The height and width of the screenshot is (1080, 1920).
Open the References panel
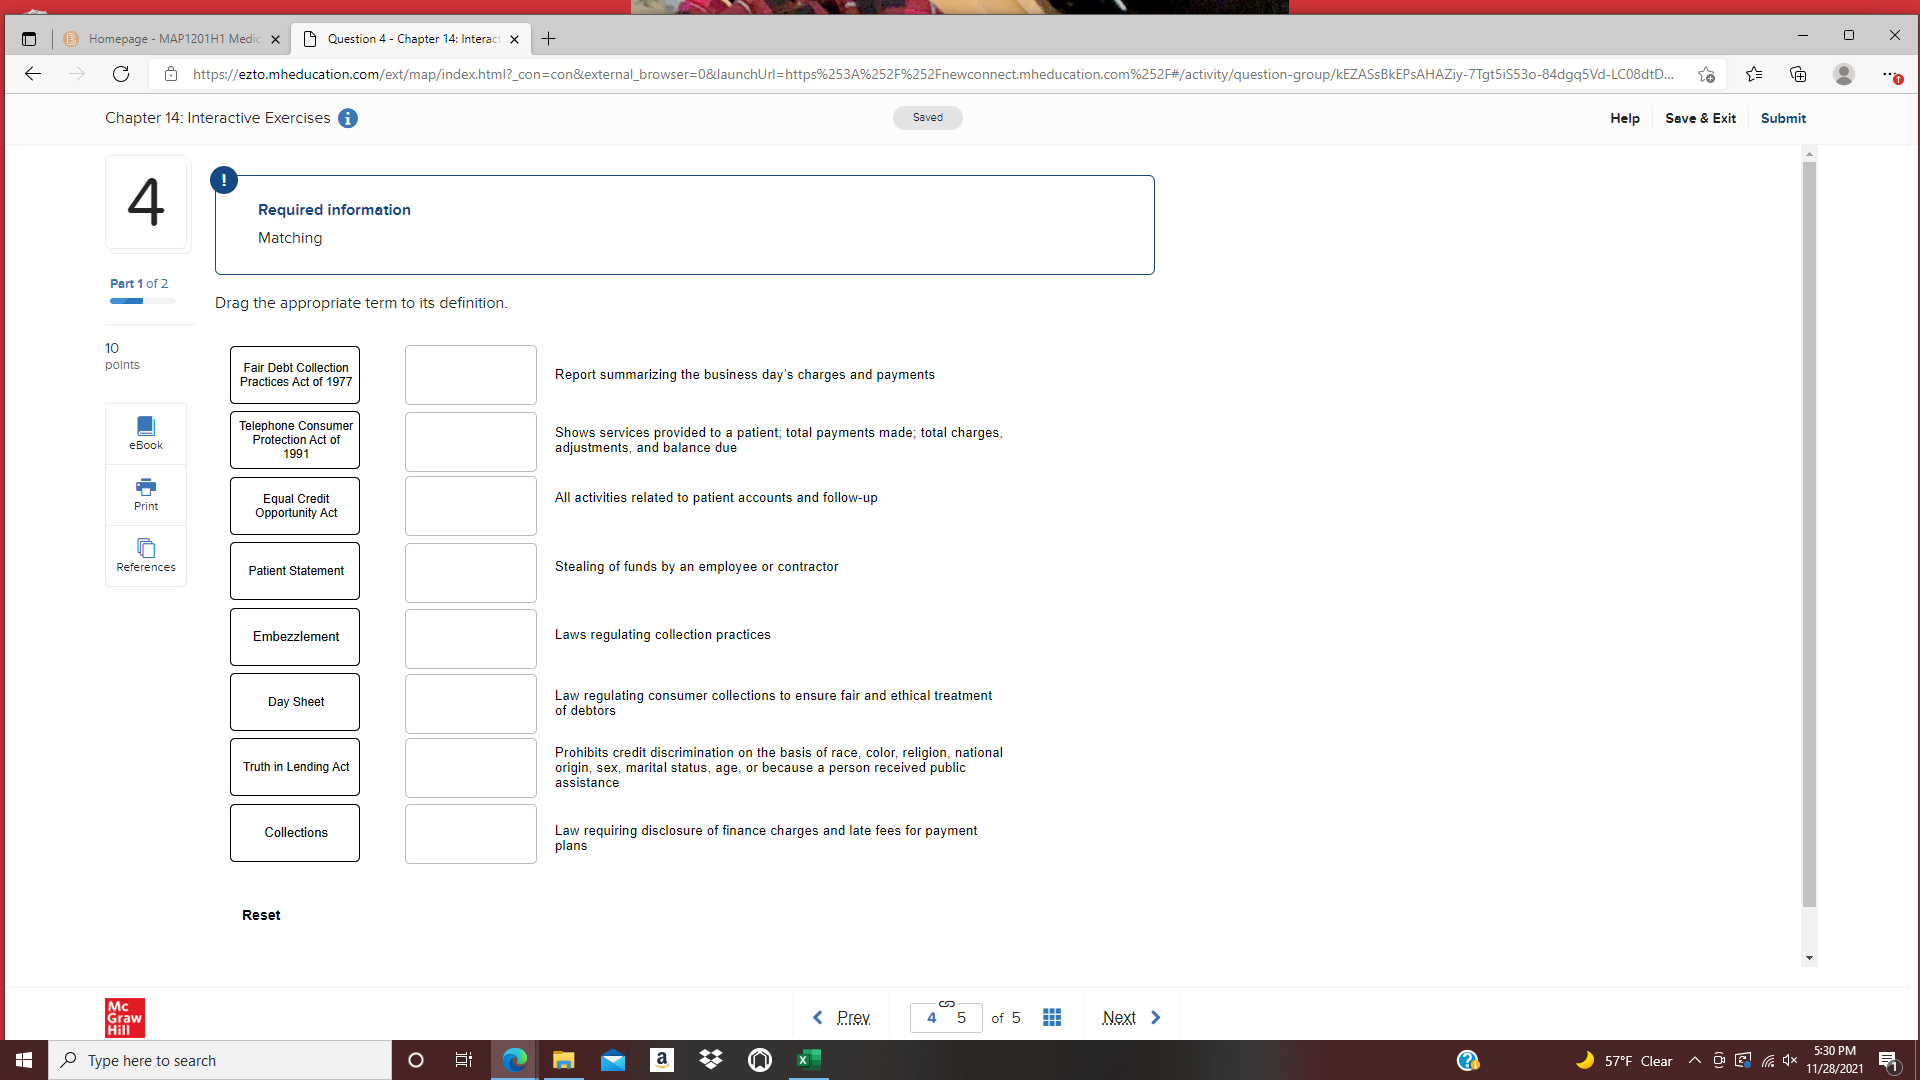(145, 553)
